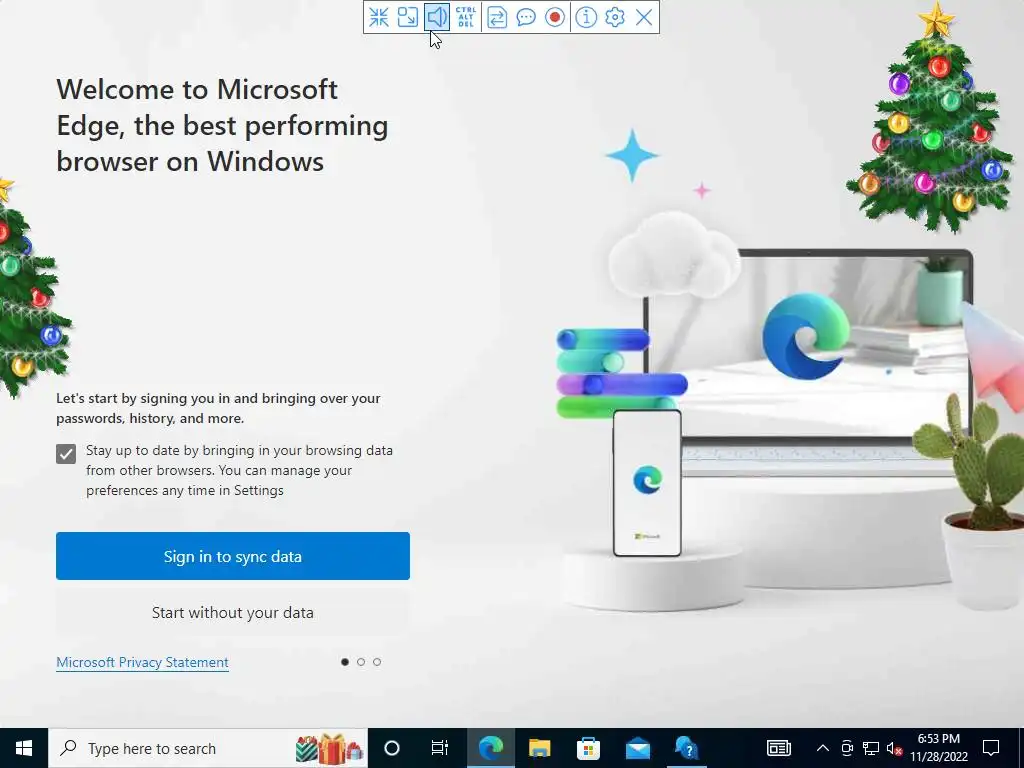Image resolution: width=1024 pixels, height=768 pixels.
Task: Open the notification action center icon
Action: [x=991, y=748]
